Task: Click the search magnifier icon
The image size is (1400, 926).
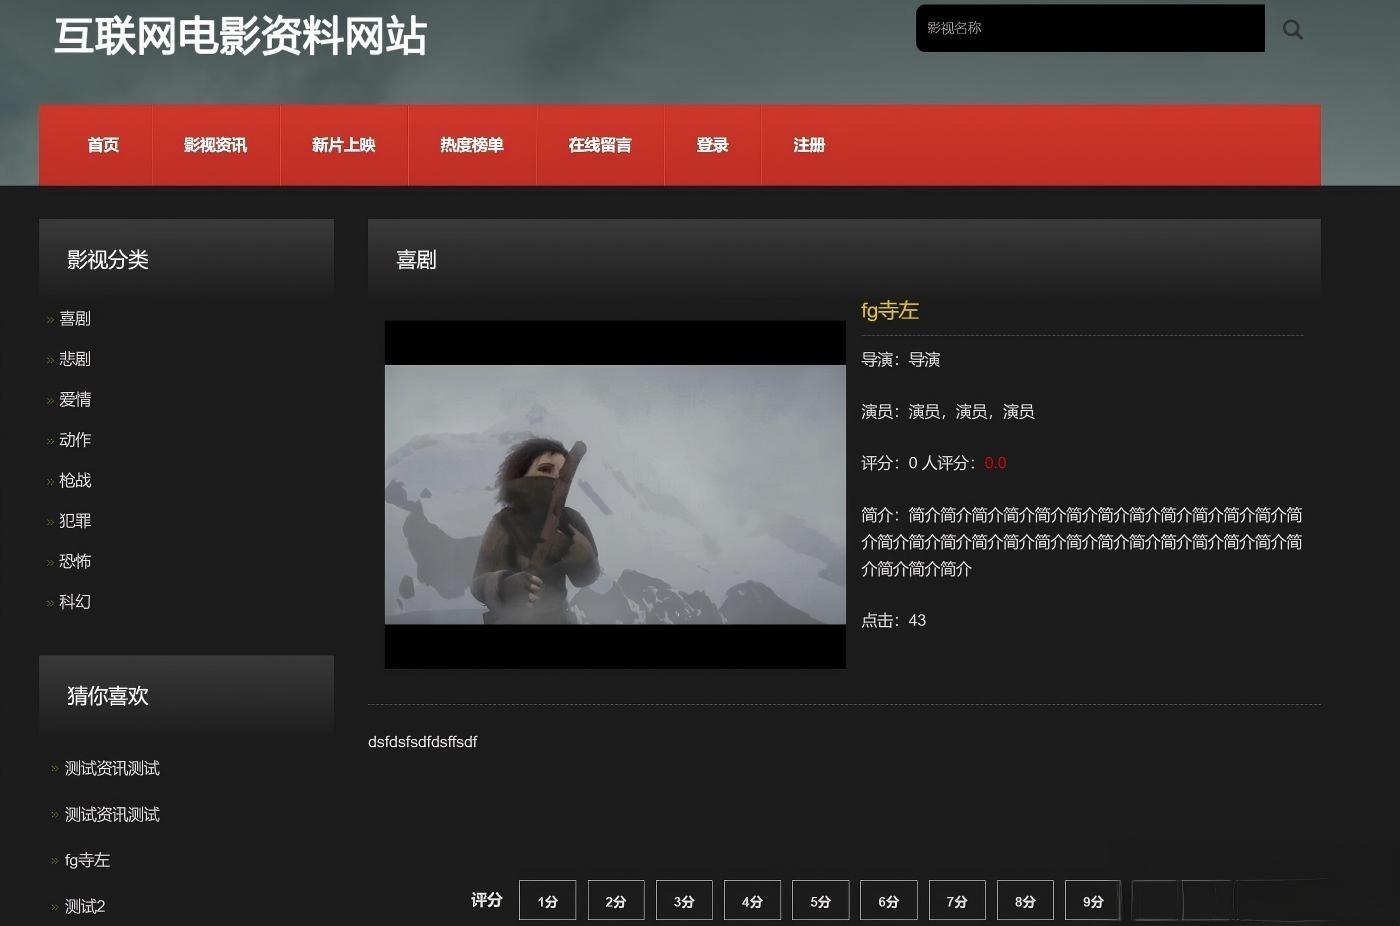Action: pos(1293,30)
